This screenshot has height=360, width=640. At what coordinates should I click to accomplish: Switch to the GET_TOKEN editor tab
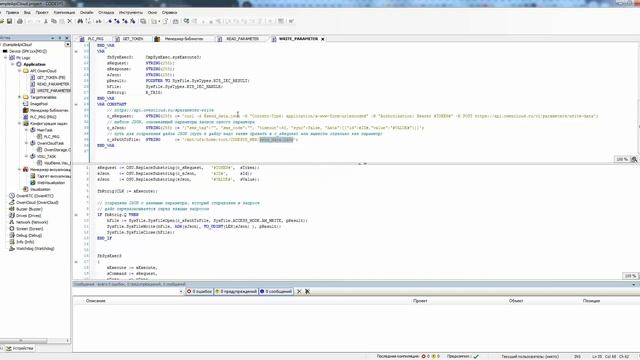coord(130,39)
